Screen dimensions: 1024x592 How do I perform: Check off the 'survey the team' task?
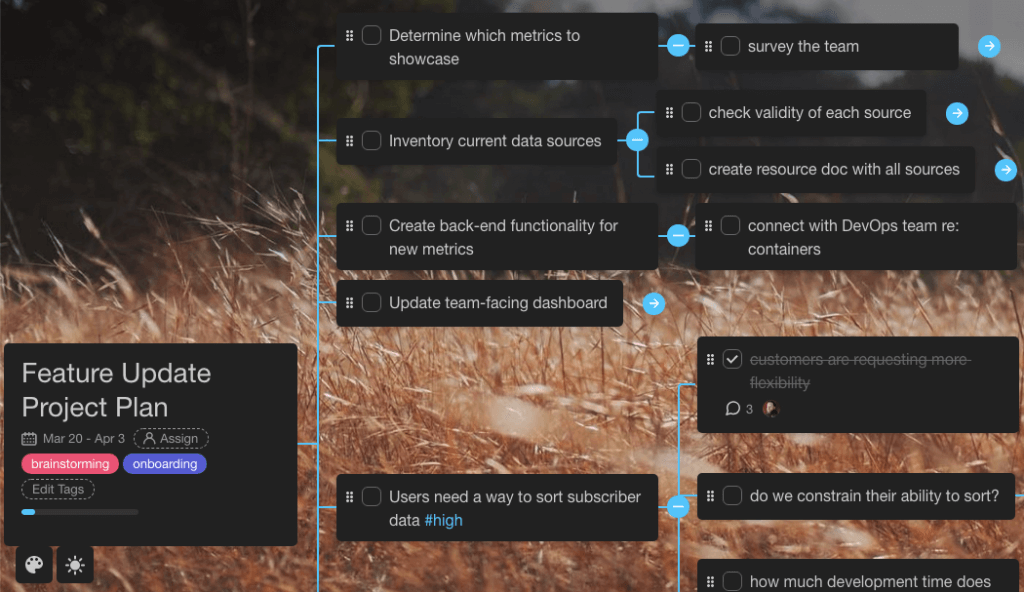click(730, 46)
